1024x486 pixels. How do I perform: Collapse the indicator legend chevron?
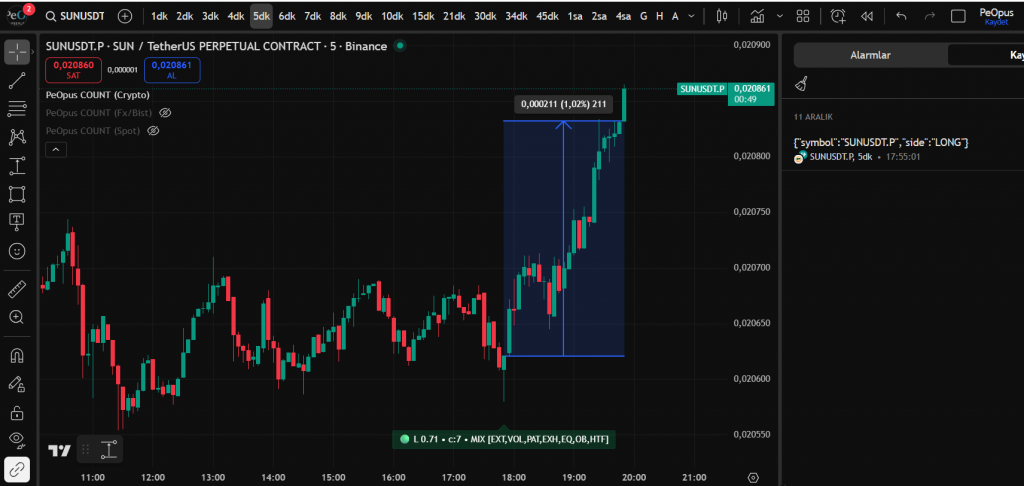[x=56, y=150]
